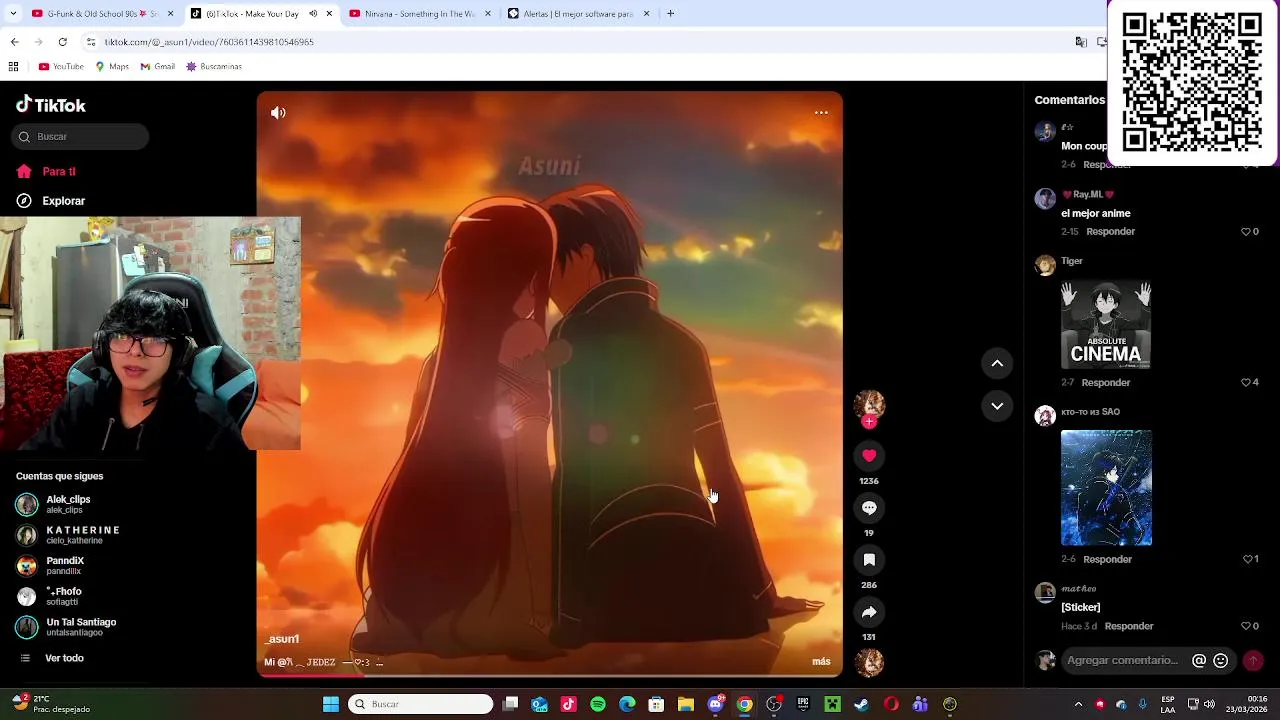1280x720 pixels.
Task: Open the YouTube bookmark
Action: 61,67
